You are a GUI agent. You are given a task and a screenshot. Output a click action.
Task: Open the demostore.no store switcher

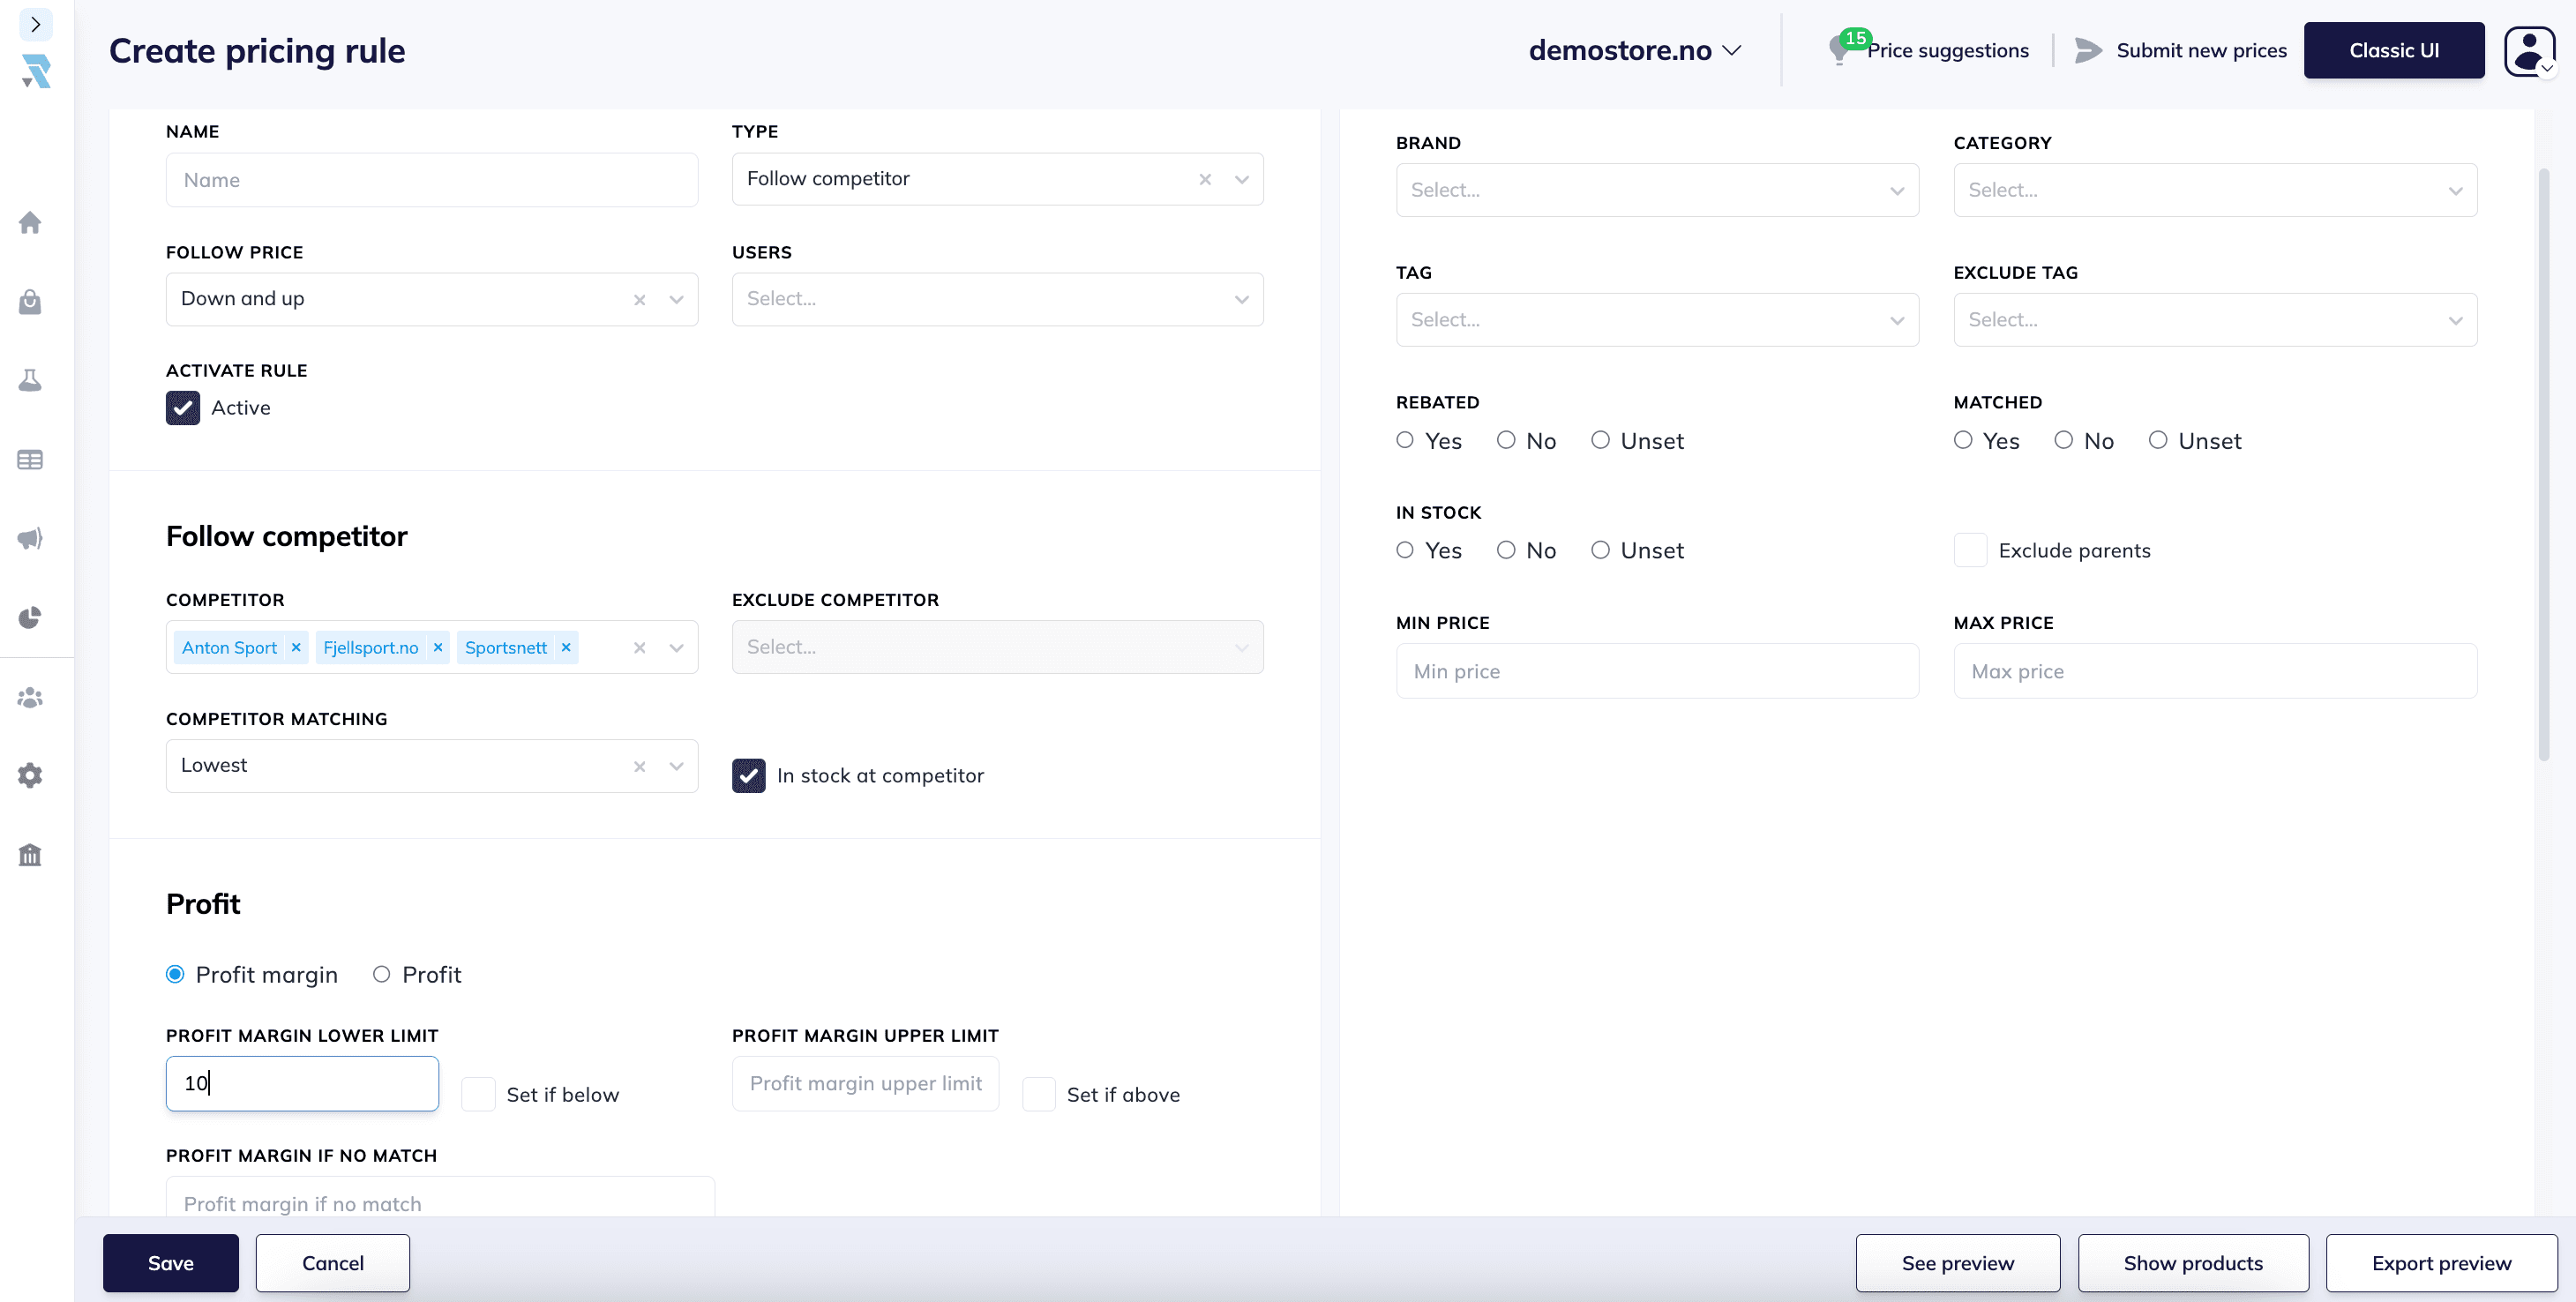(x=1635, y=50)
